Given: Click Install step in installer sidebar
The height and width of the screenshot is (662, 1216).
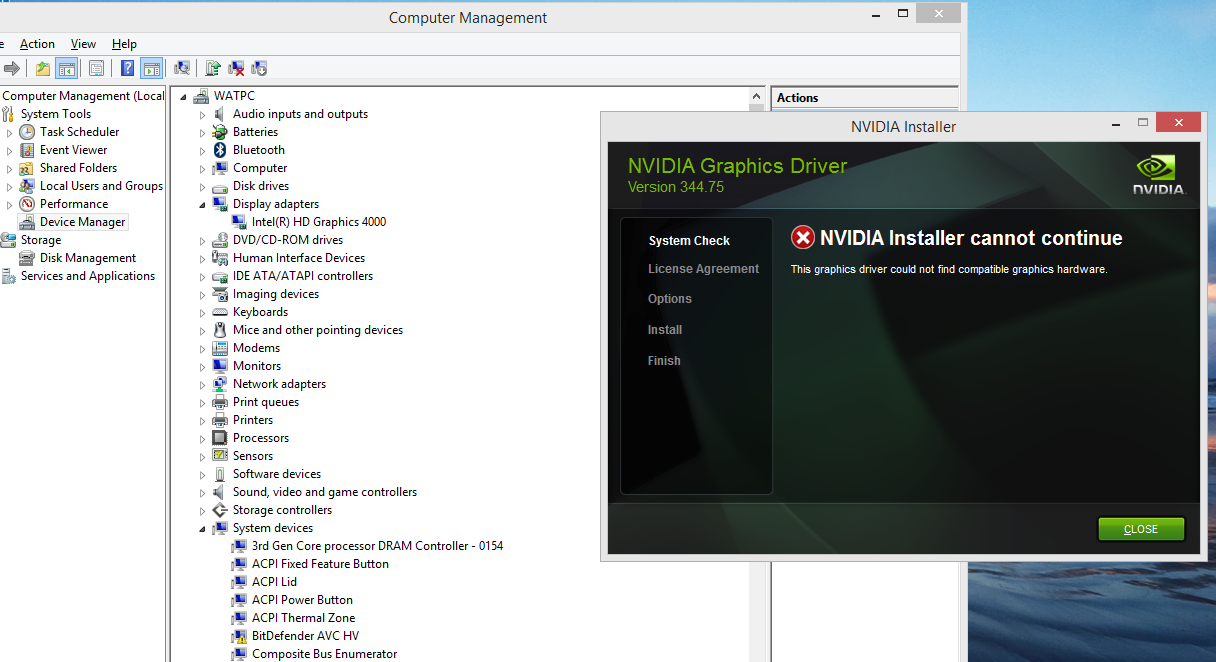Looking at the screenshot, I should (665, 330).
